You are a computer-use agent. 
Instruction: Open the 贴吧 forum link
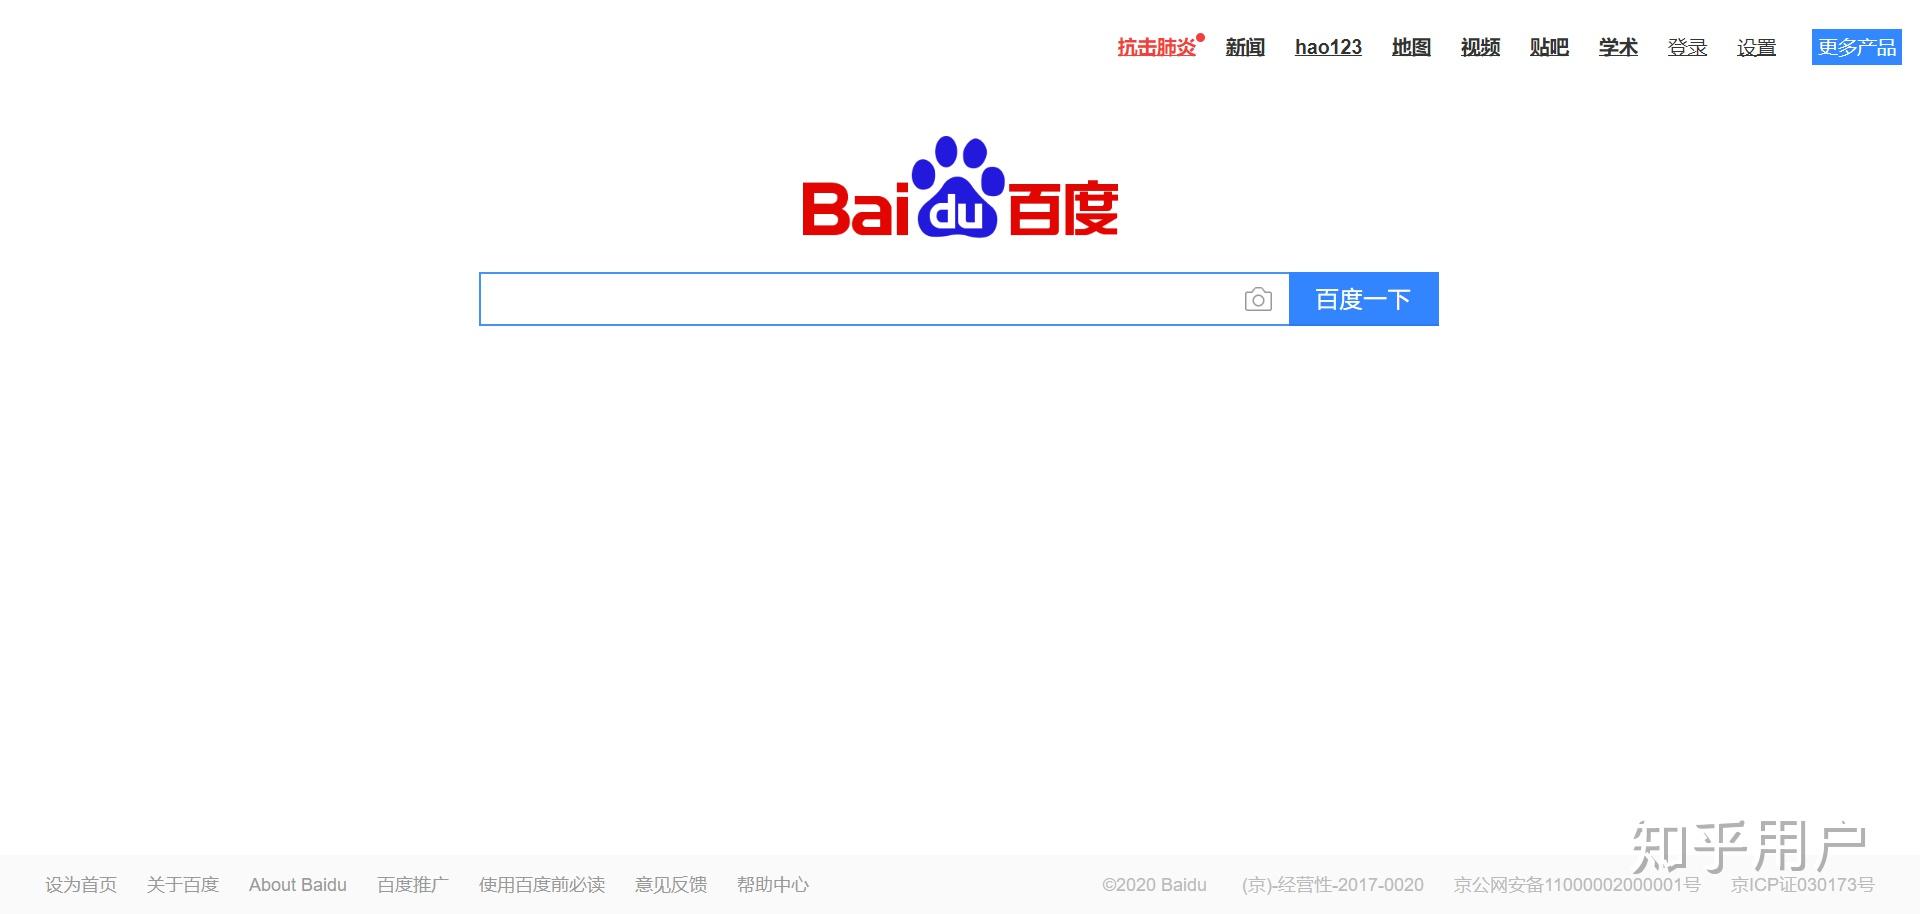tap(1549, 47)
